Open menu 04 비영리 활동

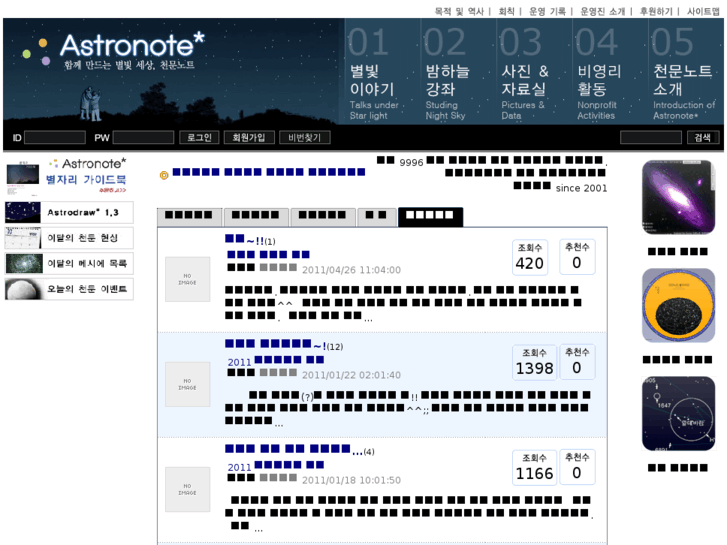coord(610,72)
